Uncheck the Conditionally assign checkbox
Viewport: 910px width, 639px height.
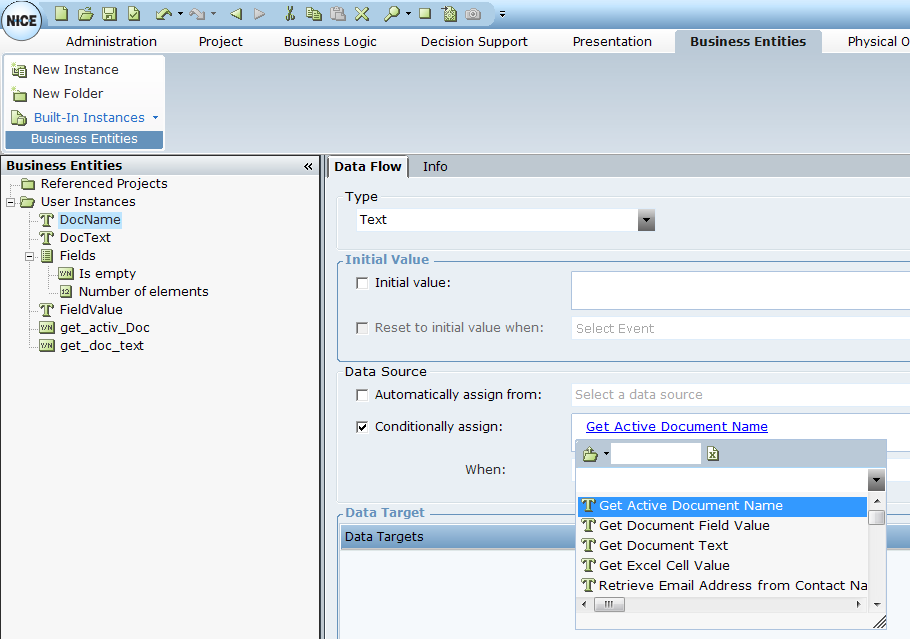coord(362,427)
